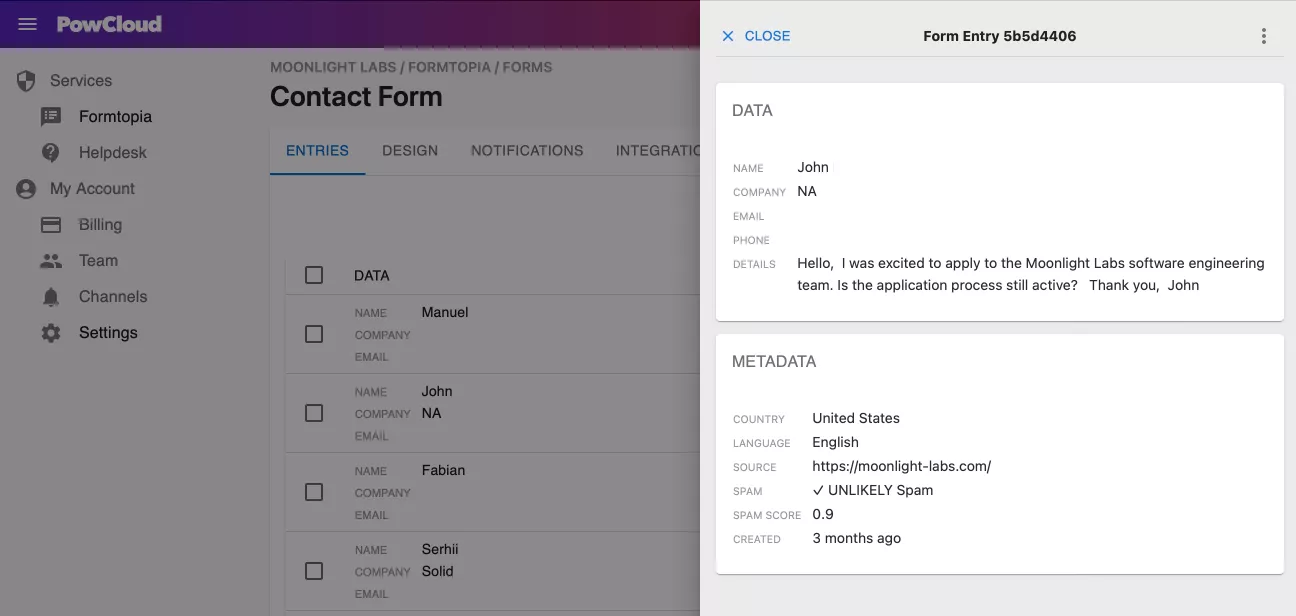Click the Services cloud icon
Screen dimensions: 1296x616
point(24,81)
